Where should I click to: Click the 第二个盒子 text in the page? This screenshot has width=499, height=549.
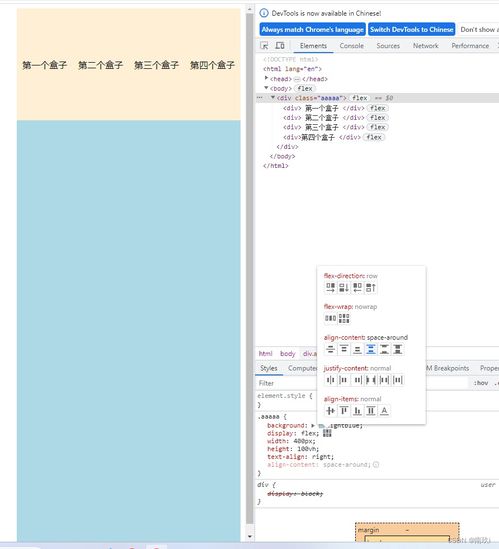coord(101,65)
